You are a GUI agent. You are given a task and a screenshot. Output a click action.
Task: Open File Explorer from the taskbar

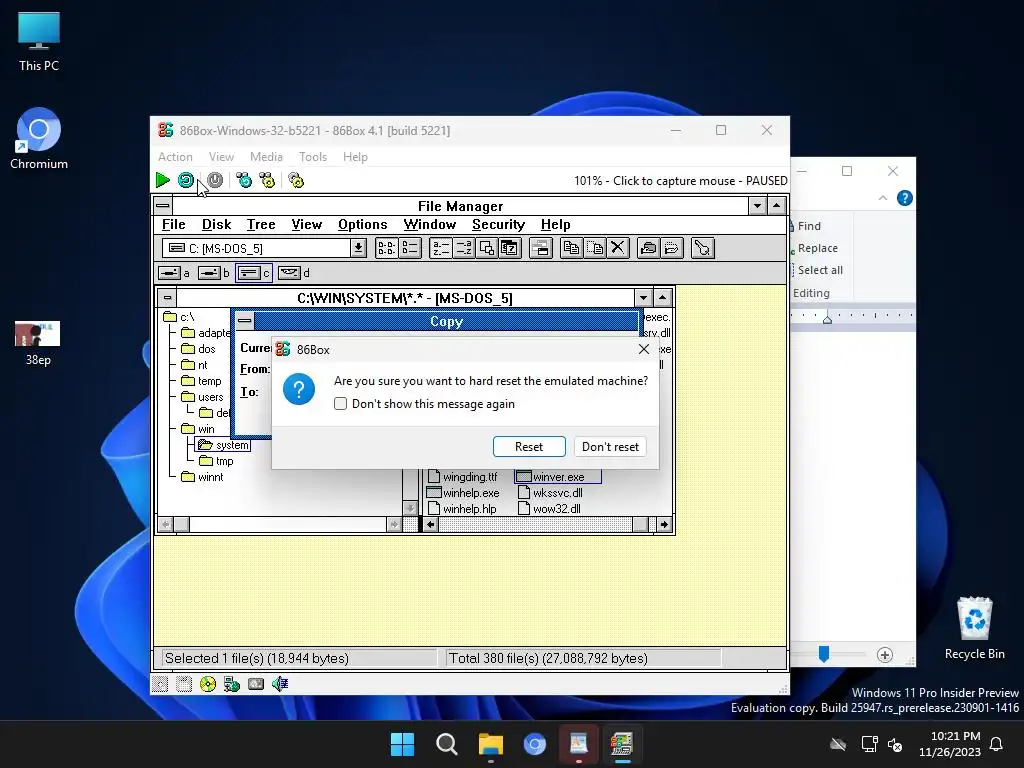(x=490, y=744)
